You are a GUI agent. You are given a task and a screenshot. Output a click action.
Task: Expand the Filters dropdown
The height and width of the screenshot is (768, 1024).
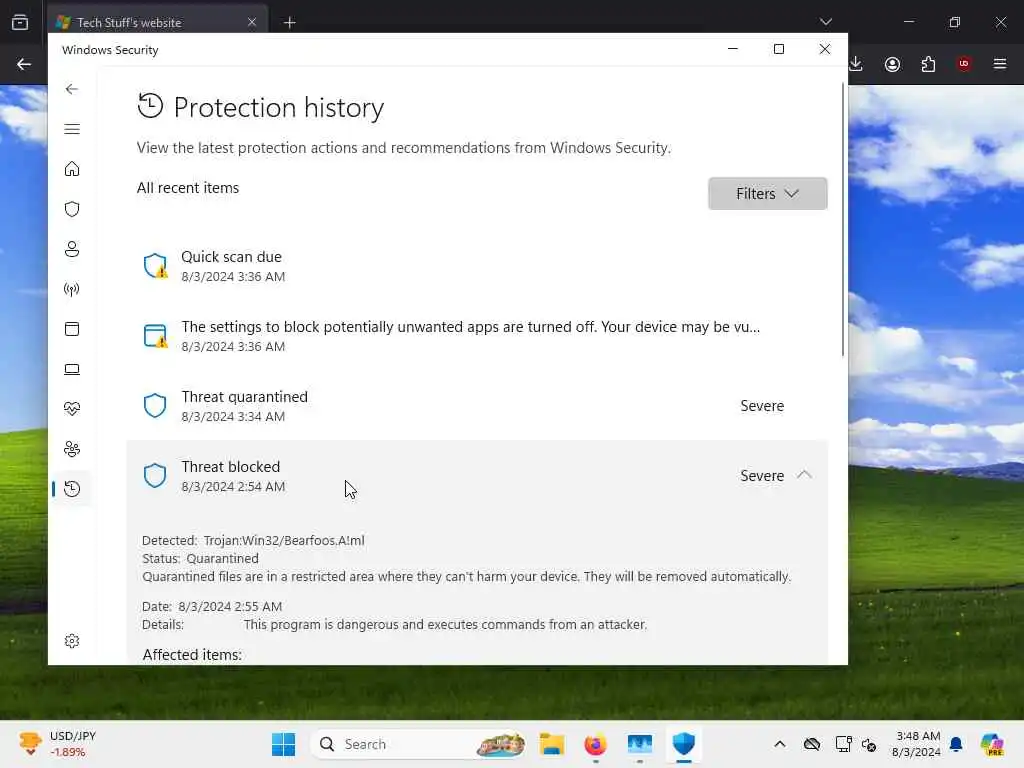point(767,193)
